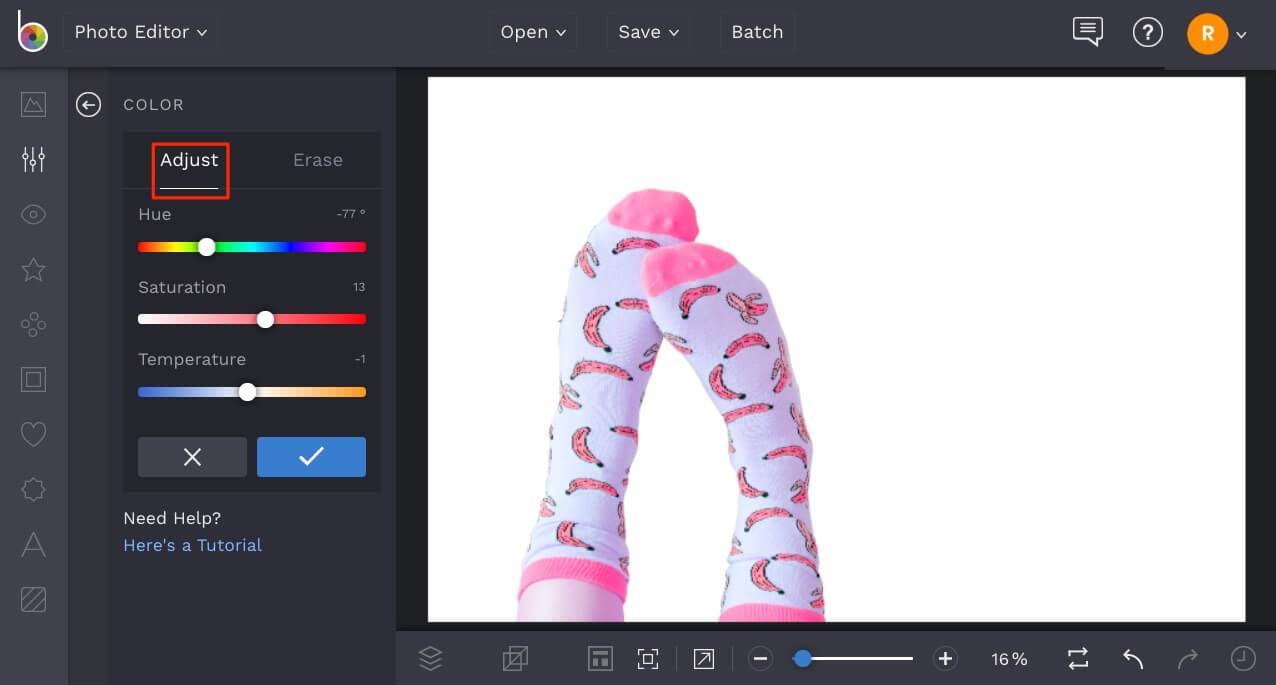Open the Batch menu item

click(756, 31)
